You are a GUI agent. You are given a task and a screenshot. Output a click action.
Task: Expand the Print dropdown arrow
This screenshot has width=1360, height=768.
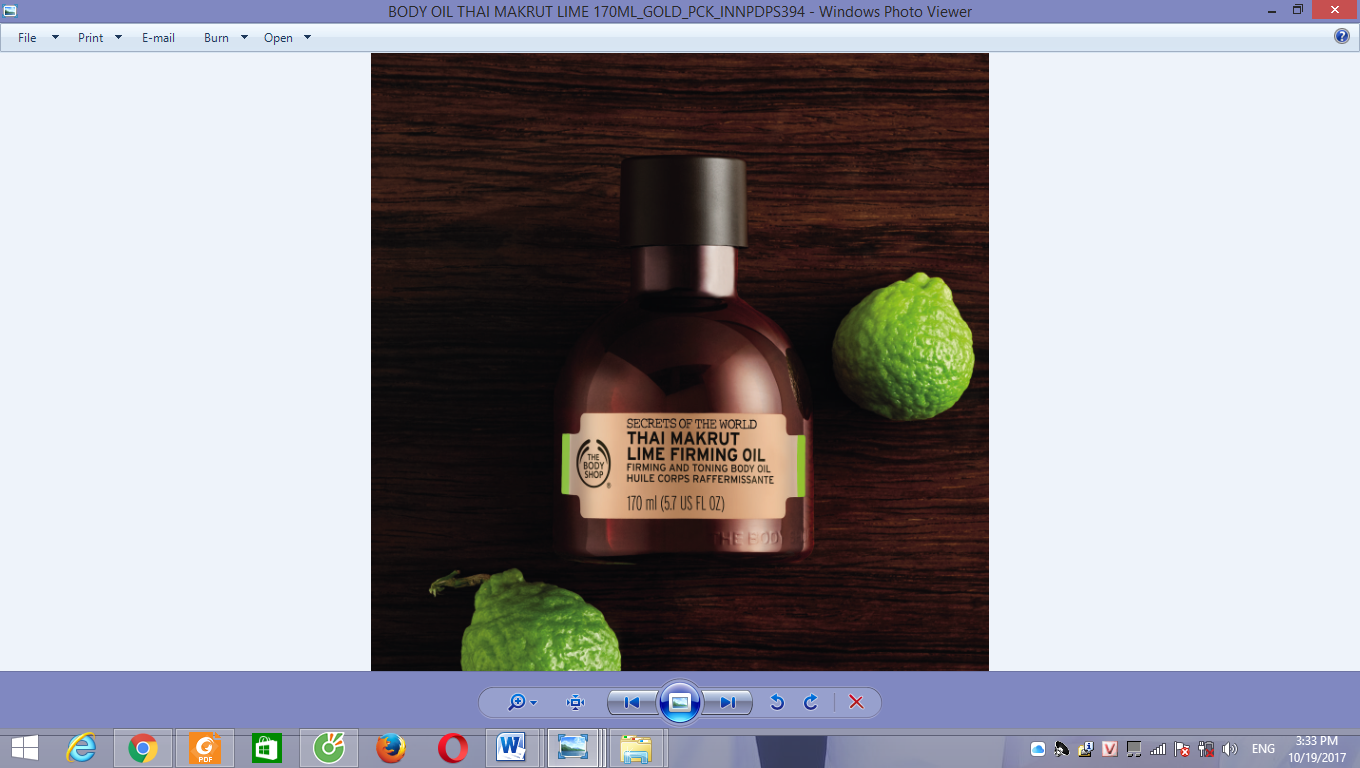coord(118,38)
